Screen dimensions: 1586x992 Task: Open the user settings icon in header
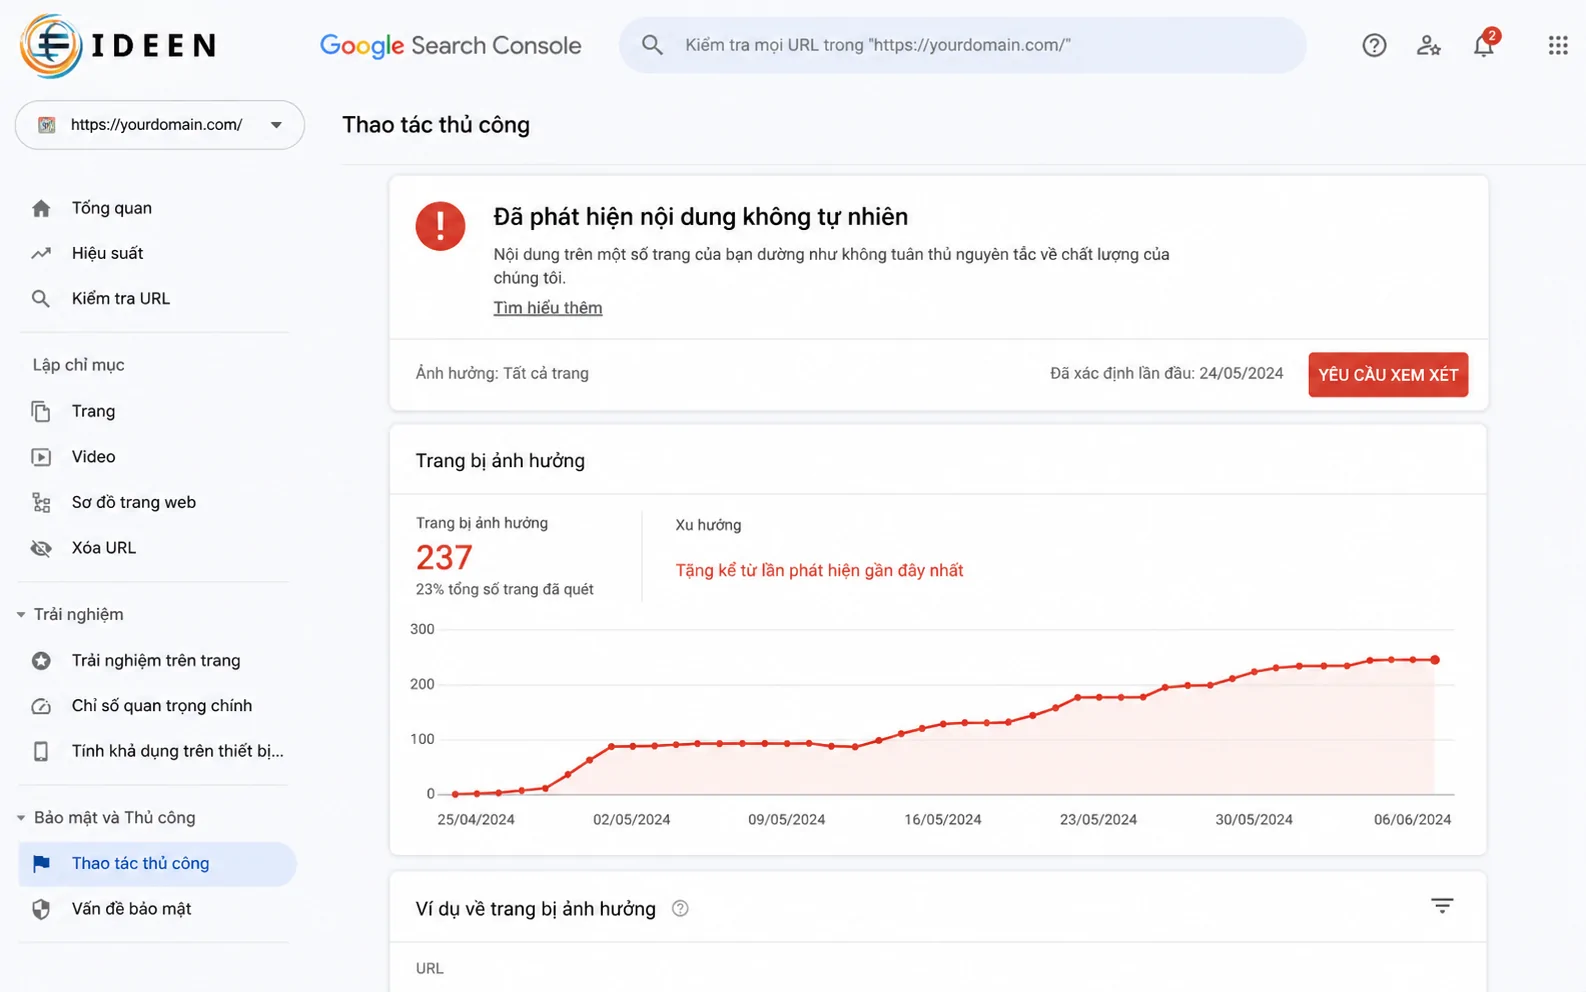coord(1428,45)
